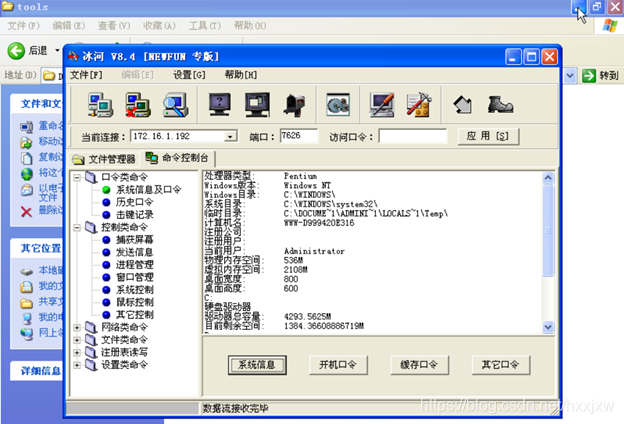
Task: Click the local settings tools icon
Action: [419, 105]
